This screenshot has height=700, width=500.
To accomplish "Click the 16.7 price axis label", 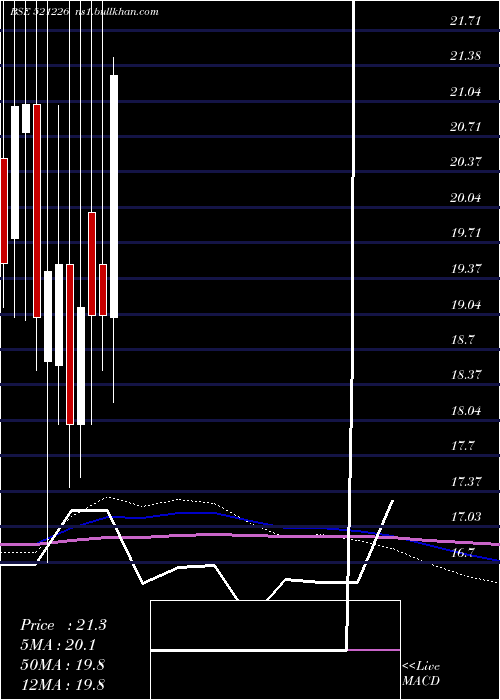I will [462, 553].
